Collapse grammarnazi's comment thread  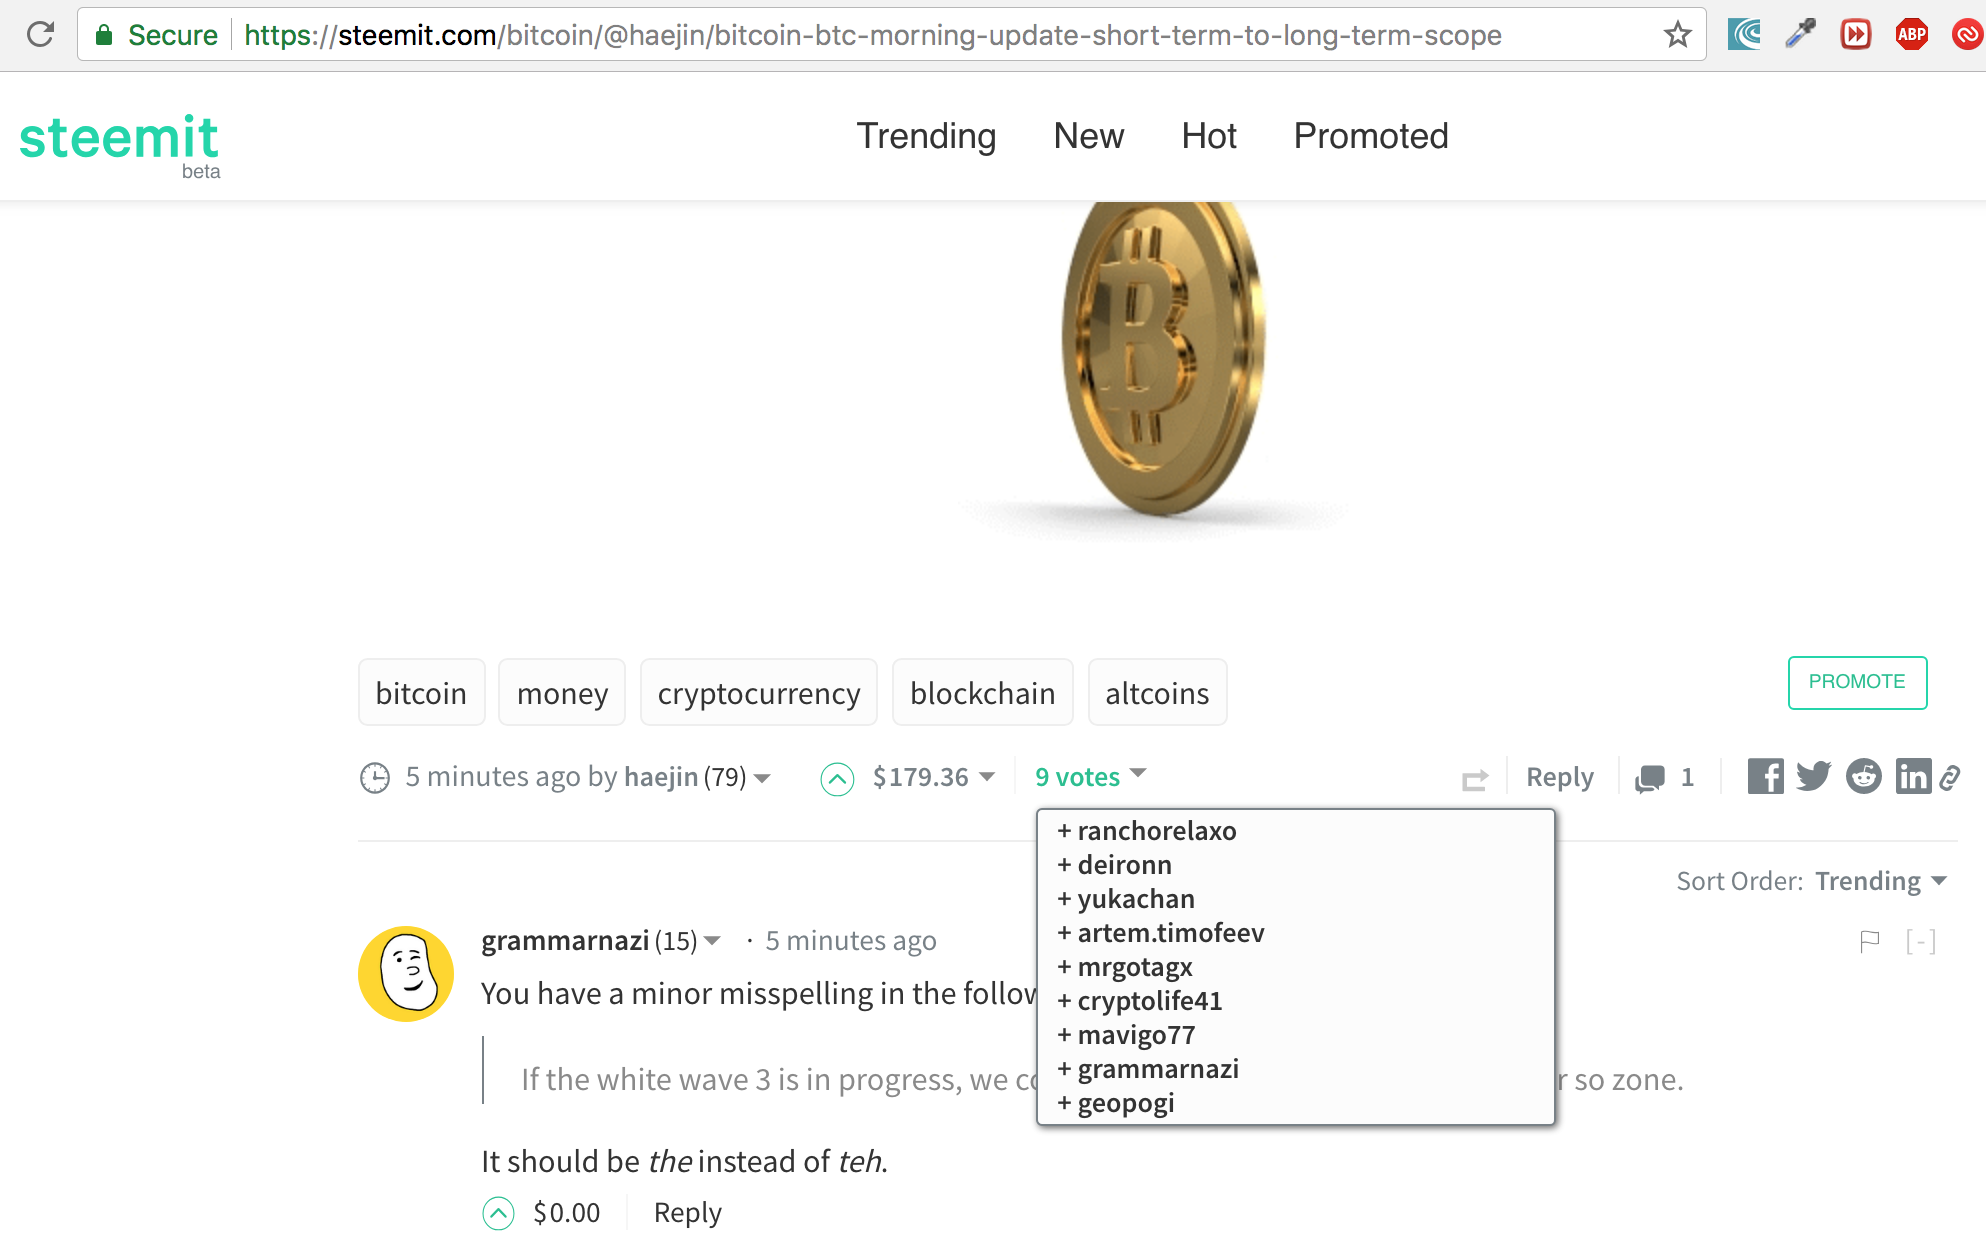point(1920,941)
